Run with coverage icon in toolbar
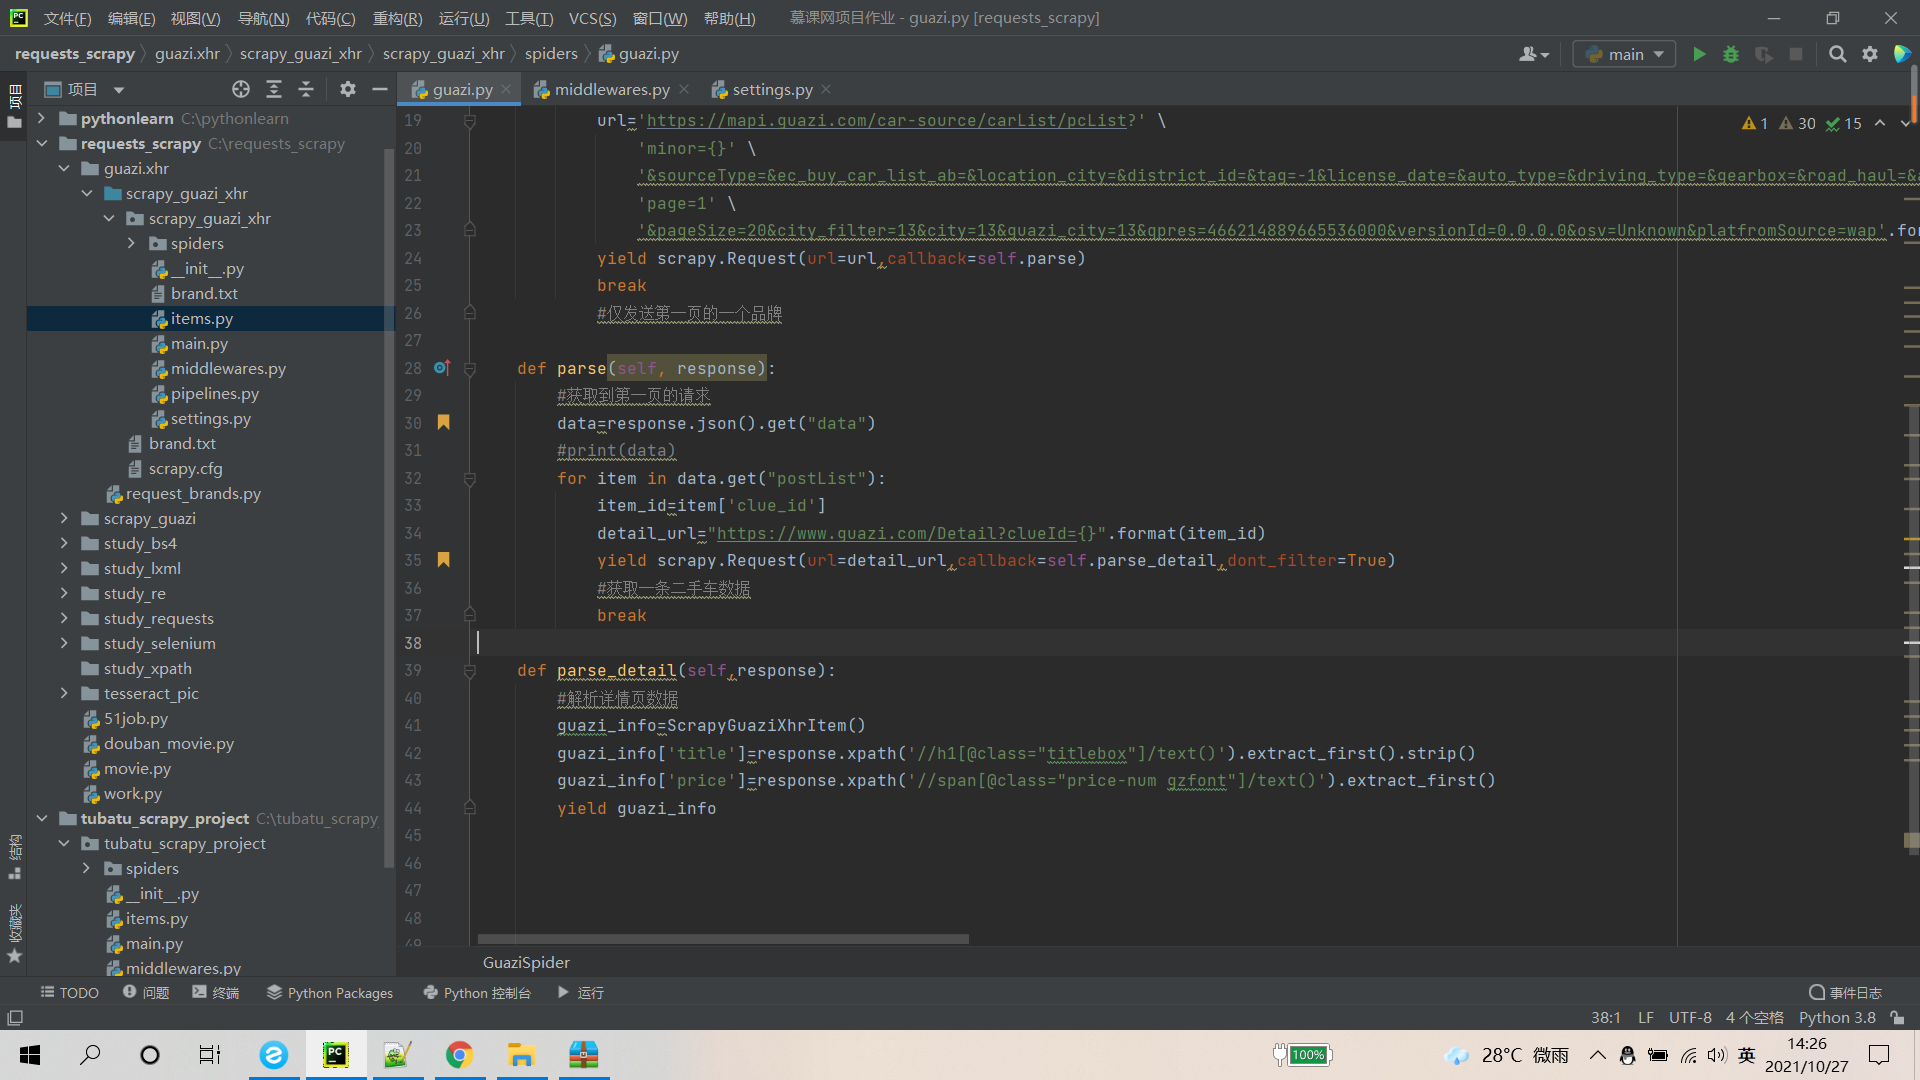The image size is (1920, 1080). (x=1764, y=54)
